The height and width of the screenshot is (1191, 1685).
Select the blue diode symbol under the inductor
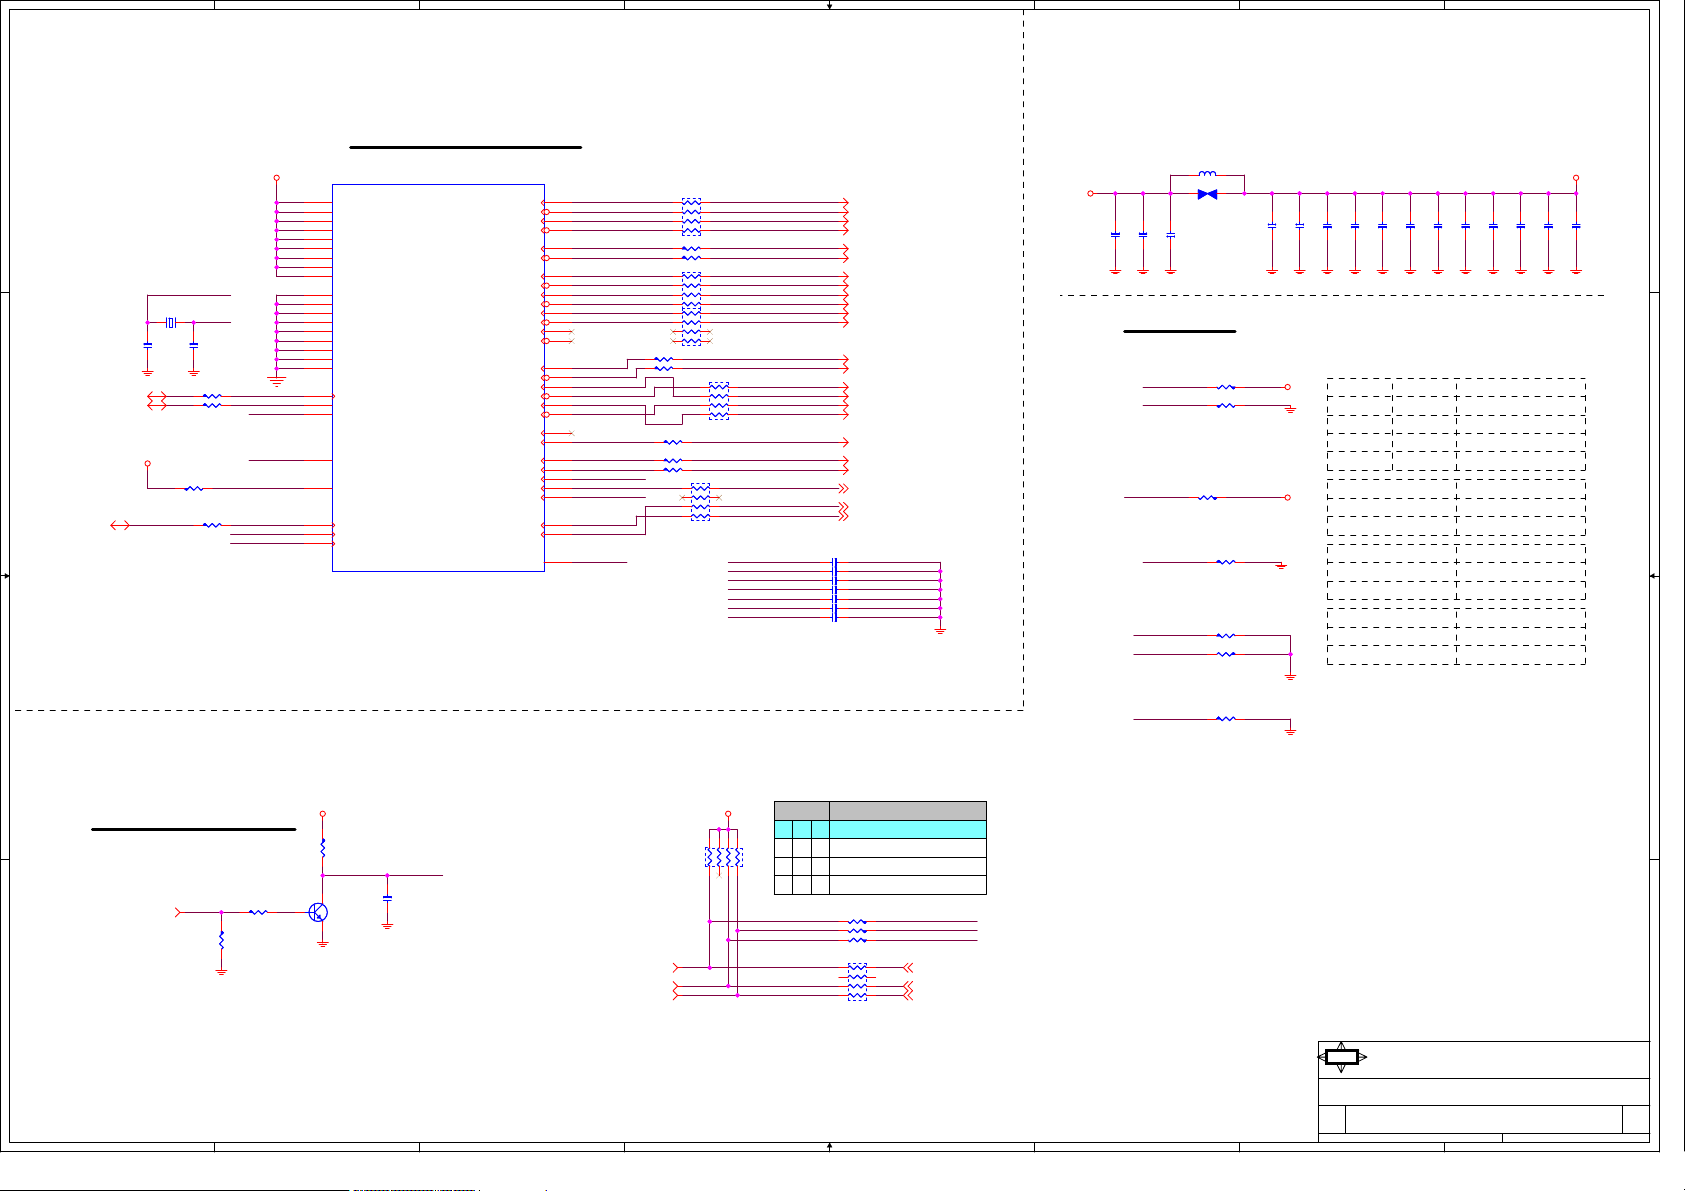pos(1207,194)
